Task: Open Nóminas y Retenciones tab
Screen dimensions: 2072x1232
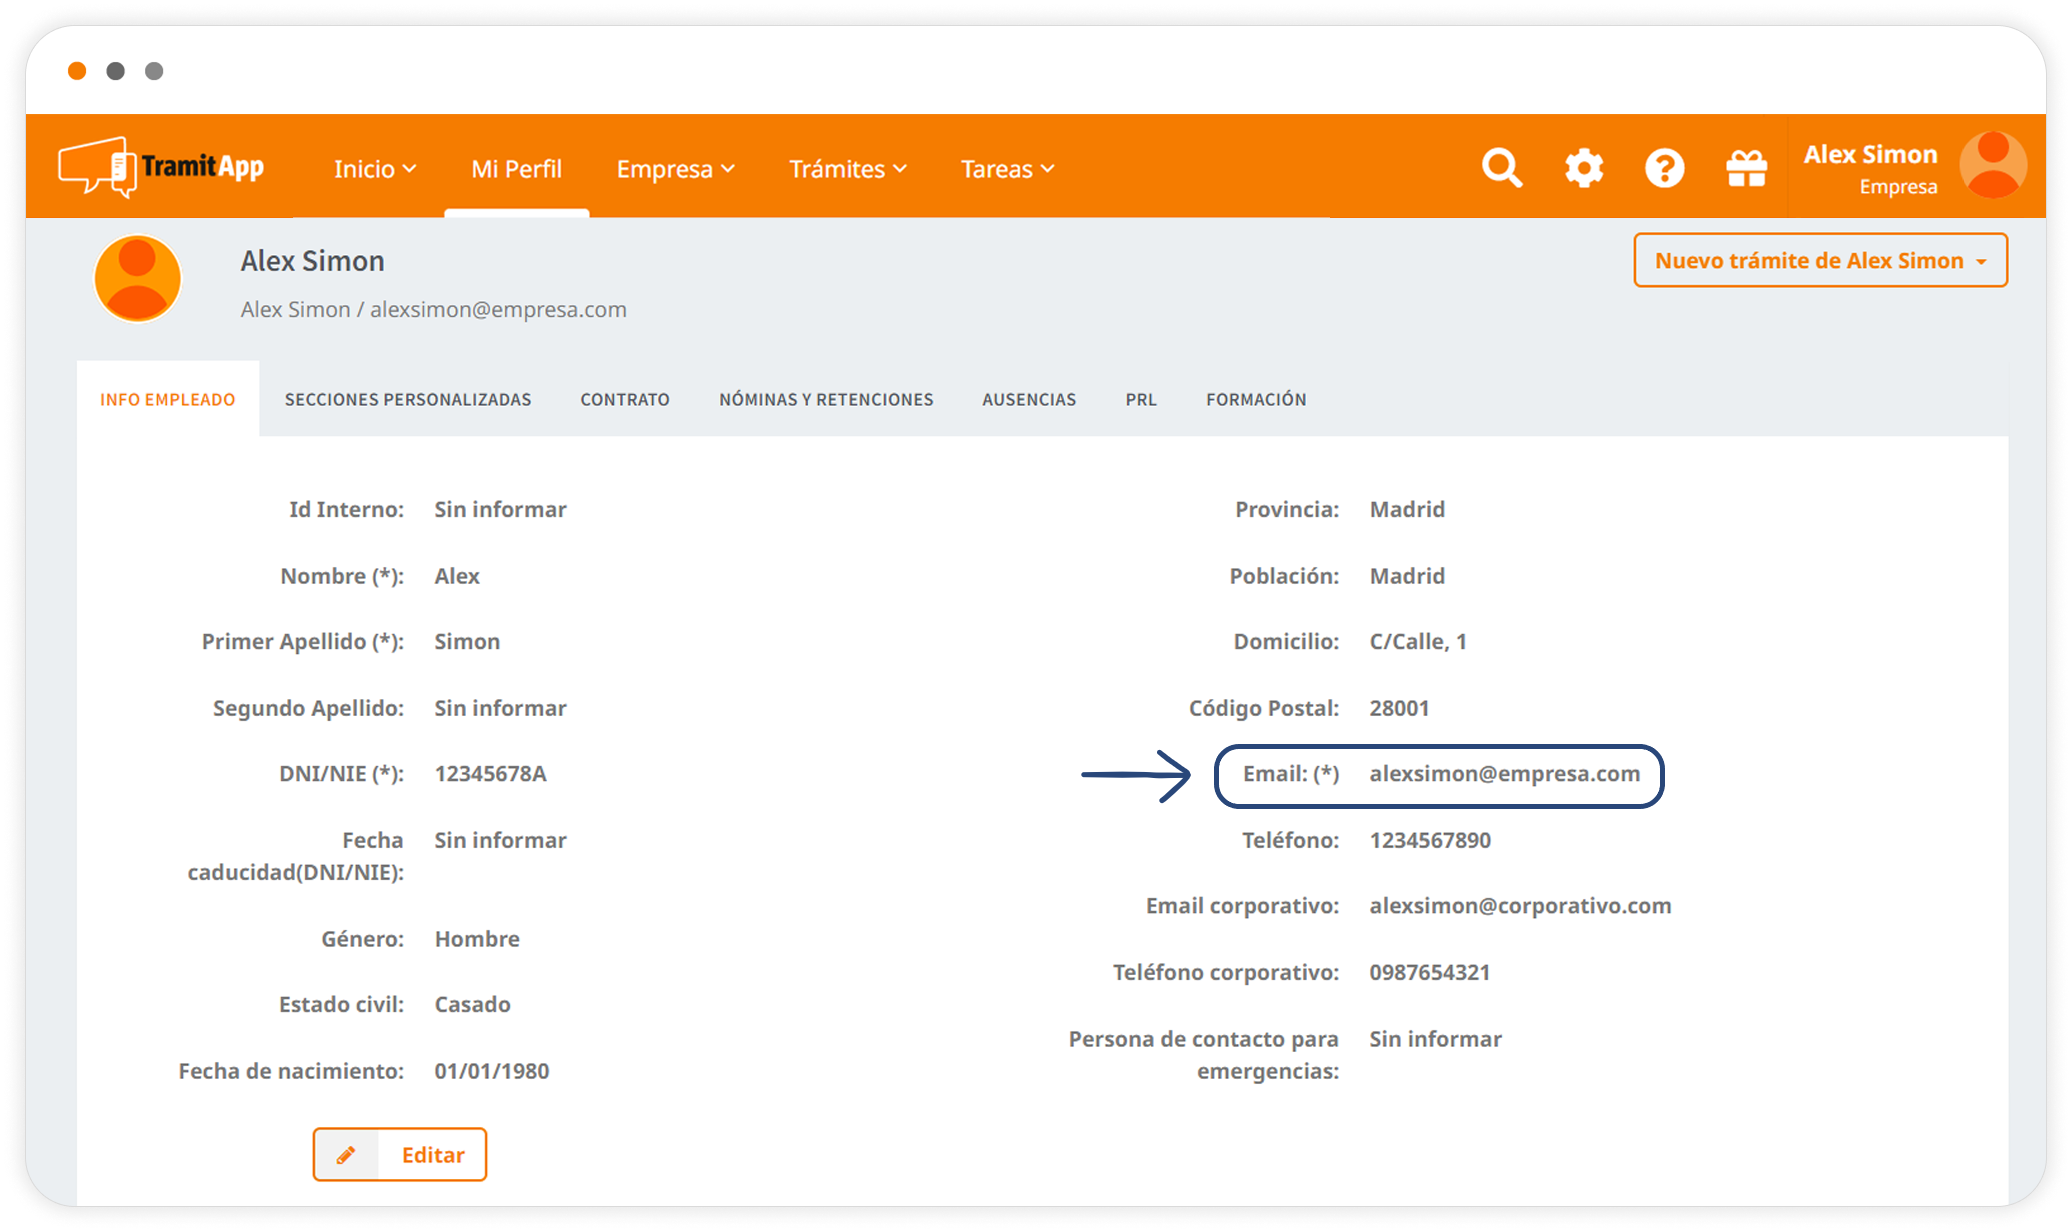Action: pos(826,399)
